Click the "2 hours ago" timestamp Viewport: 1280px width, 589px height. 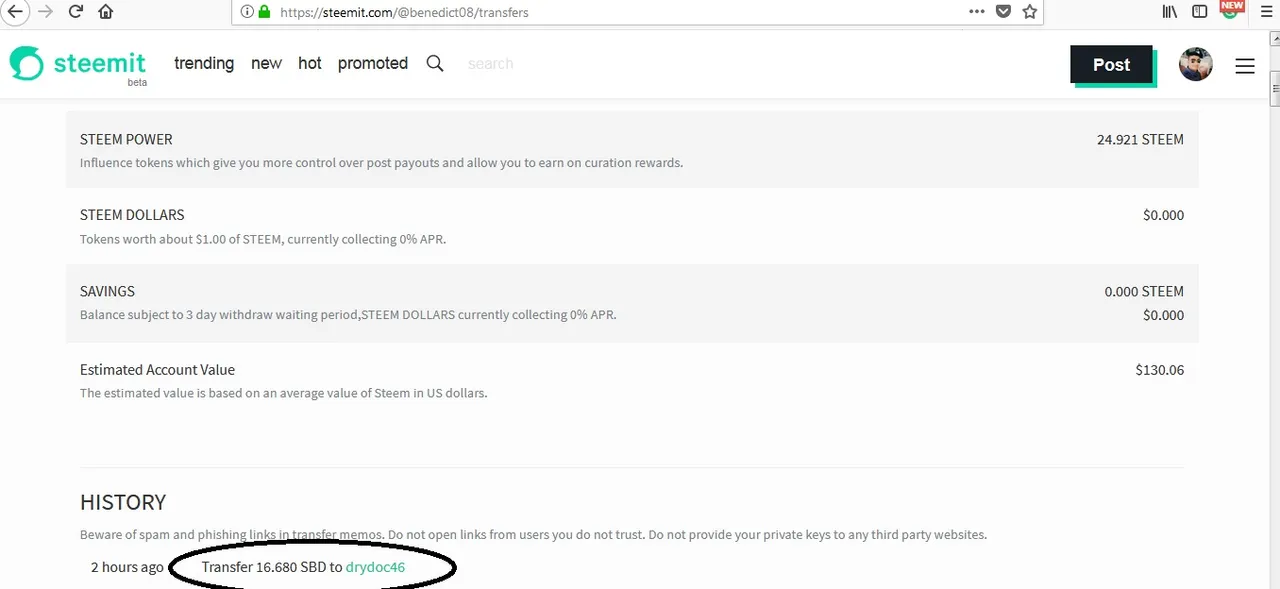pos(127,567)
